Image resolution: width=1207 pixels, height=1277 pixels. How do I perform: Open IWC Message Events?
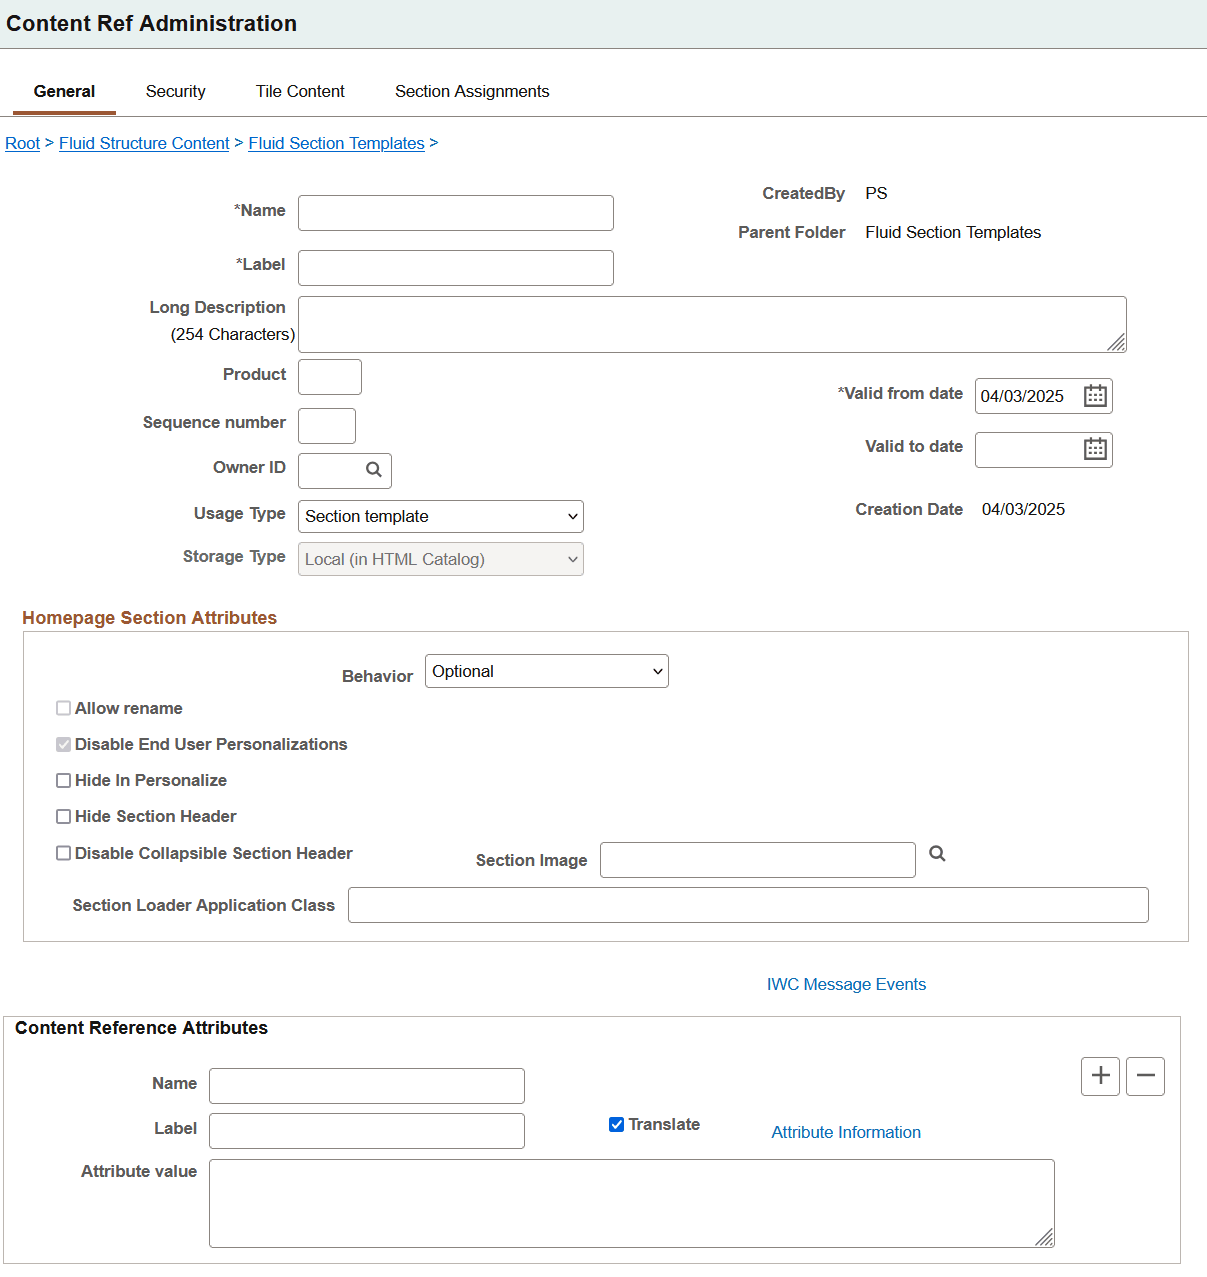point(846,984)
